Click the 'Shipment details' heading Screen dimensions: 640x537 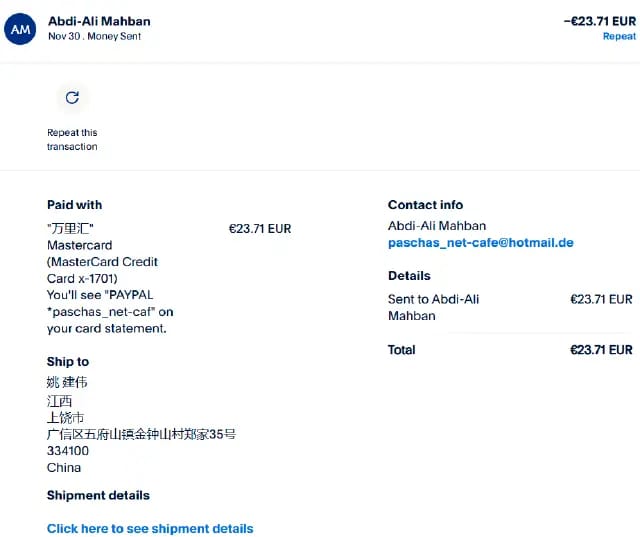pos(98,495)
